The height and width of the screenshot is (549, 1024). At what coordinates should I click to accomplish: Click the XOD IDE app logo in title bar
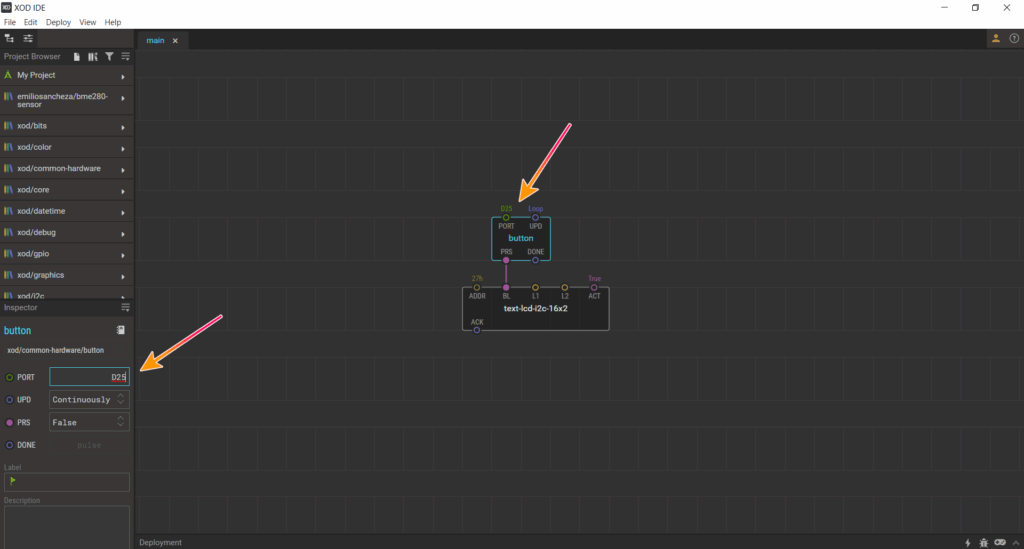(7, 7)
